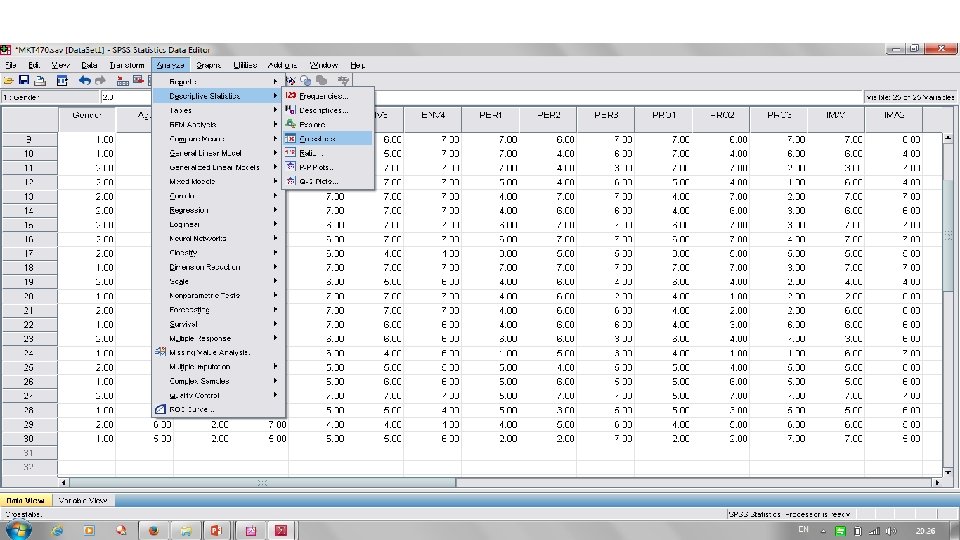Click the cell value edit field
This screenshot has width=960, height=540.
[481, 97]
